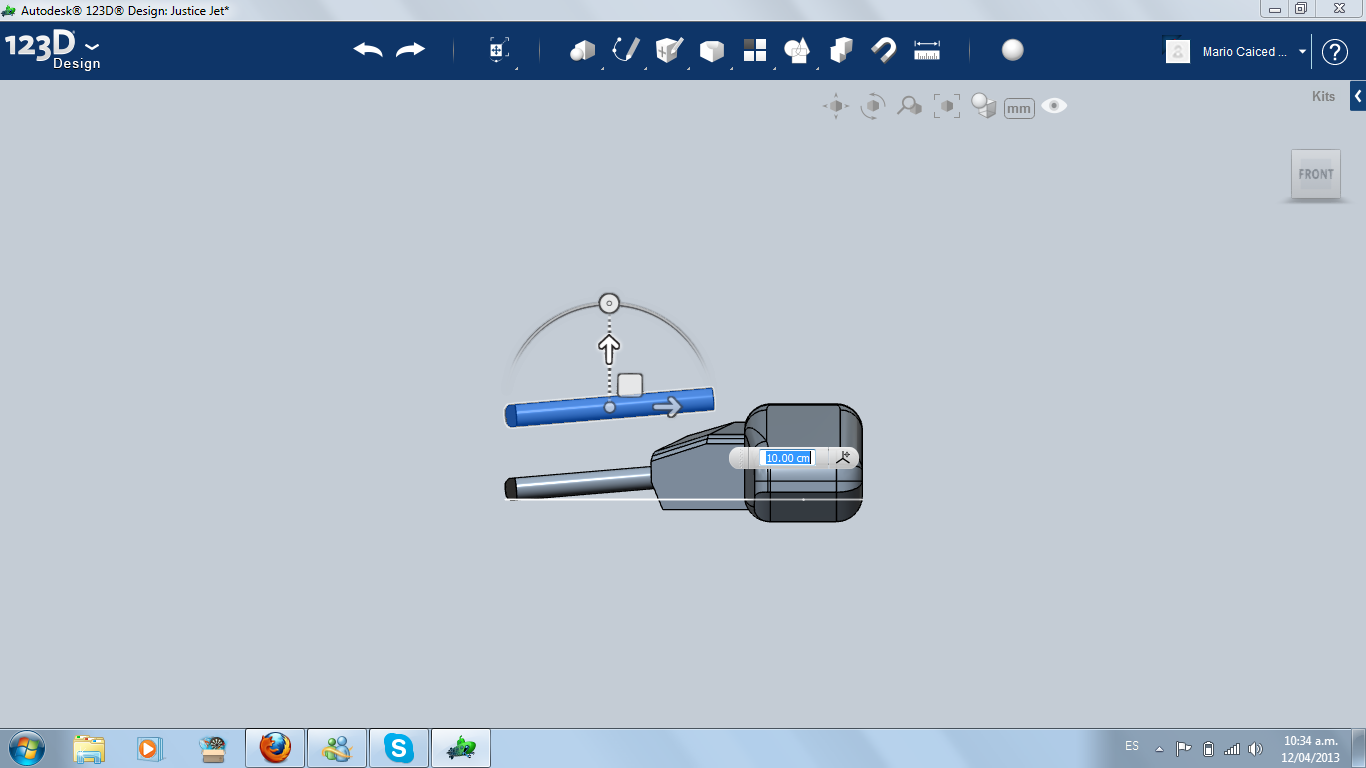Click the square planar move handle
Viewport: 1366px width, 768px height.
point(630,384)
